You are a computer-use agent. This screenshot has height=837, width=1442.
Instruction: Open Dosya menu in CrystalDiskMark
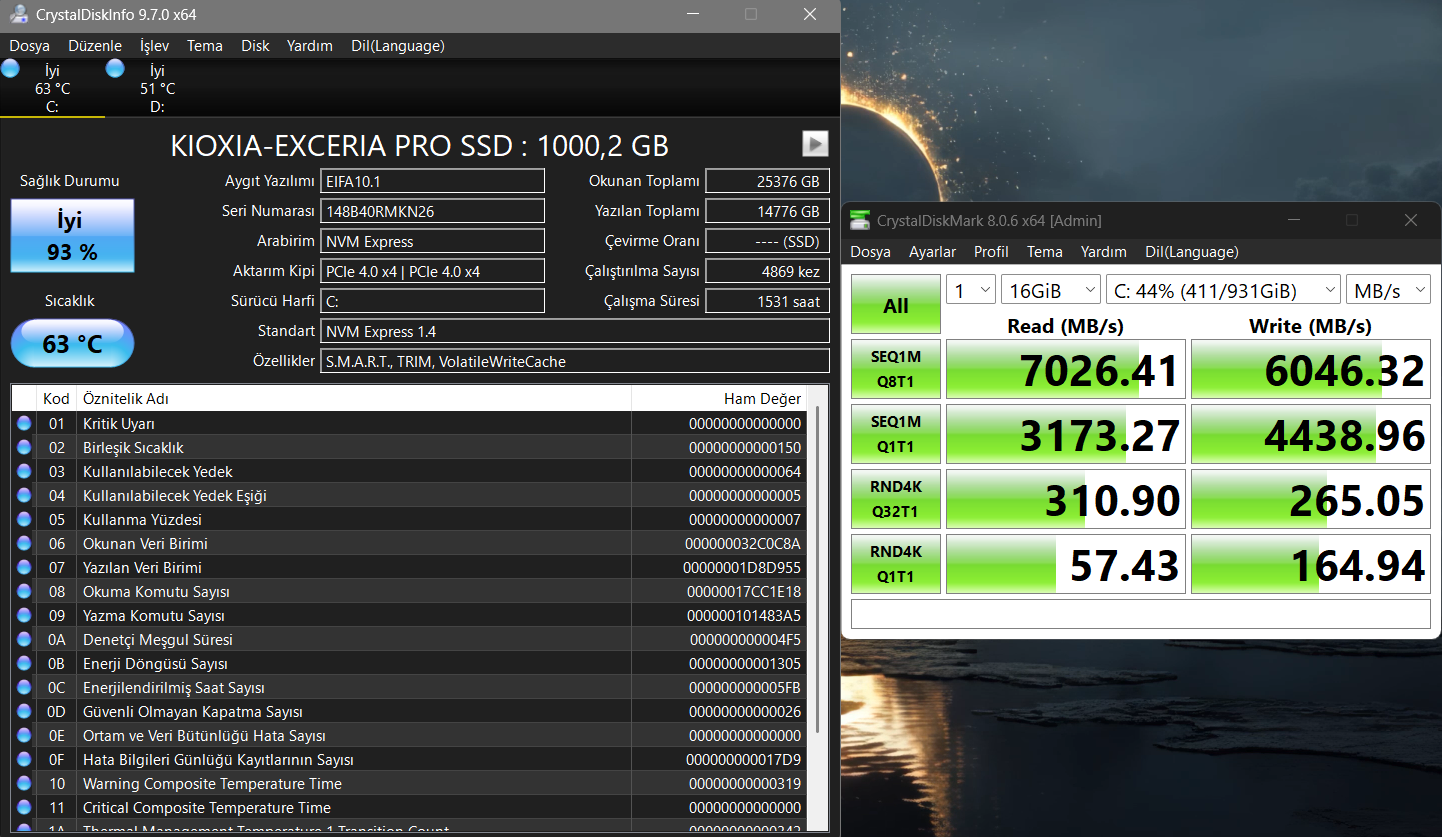[x=870, y=252]
